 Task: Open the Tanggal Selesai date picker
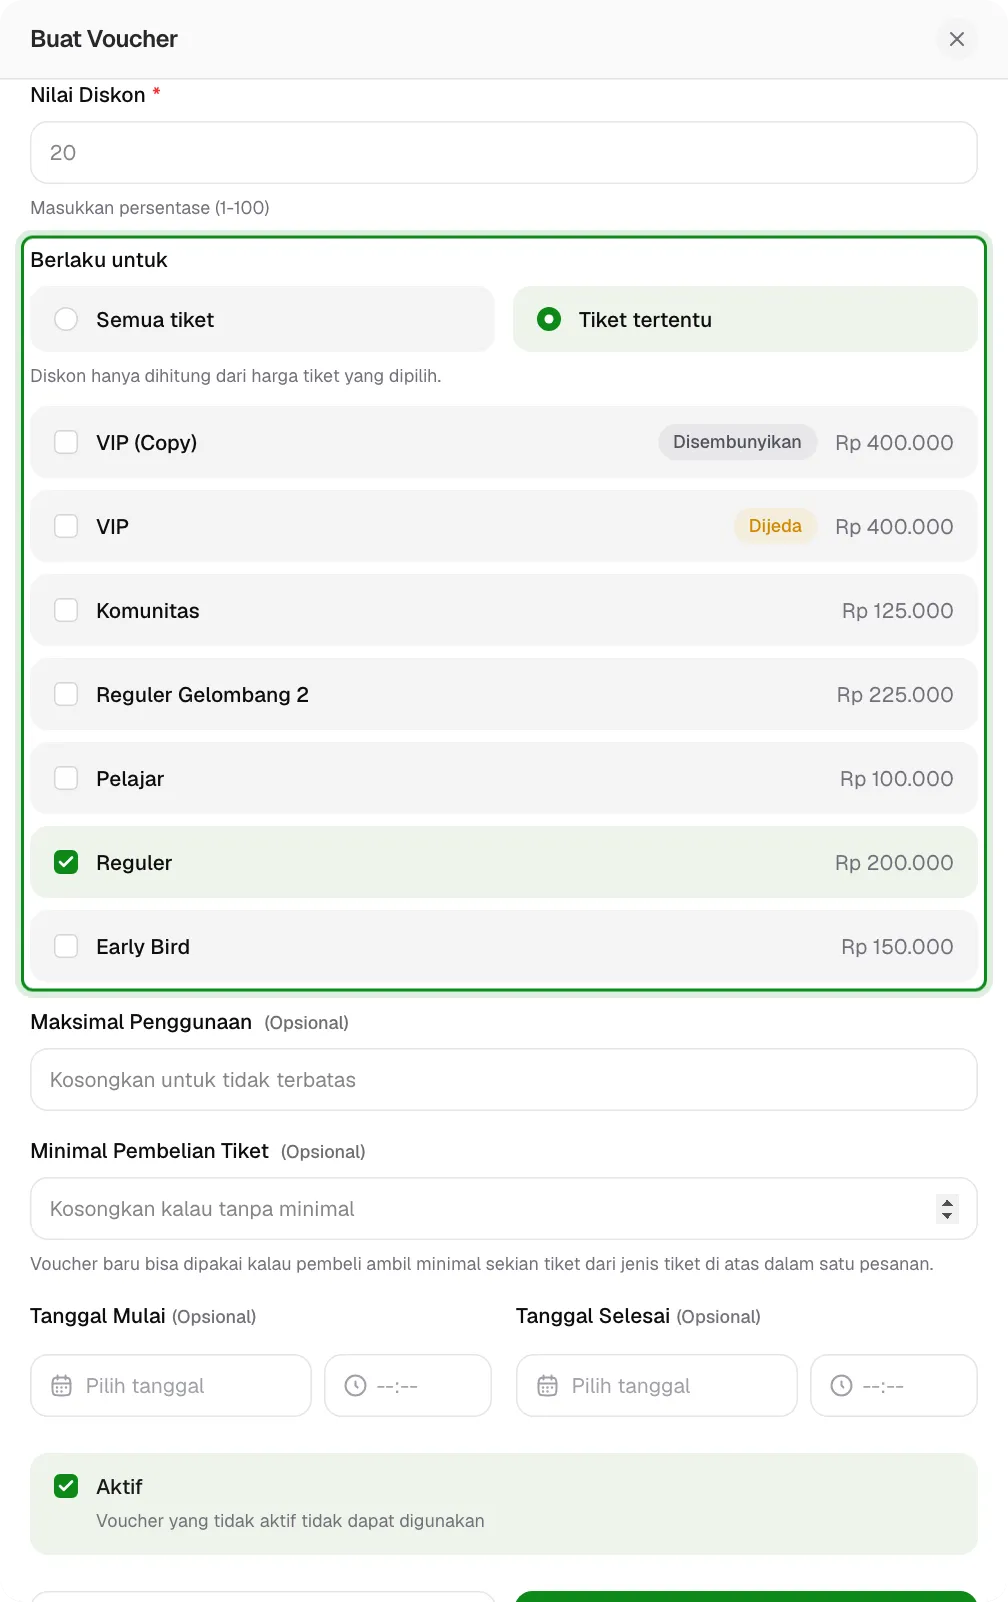tap(657, 1386)
